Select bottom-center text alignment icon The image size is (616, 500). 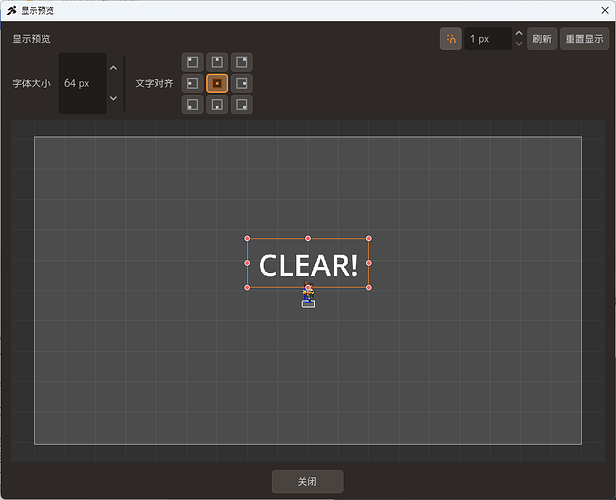[217, 104]
